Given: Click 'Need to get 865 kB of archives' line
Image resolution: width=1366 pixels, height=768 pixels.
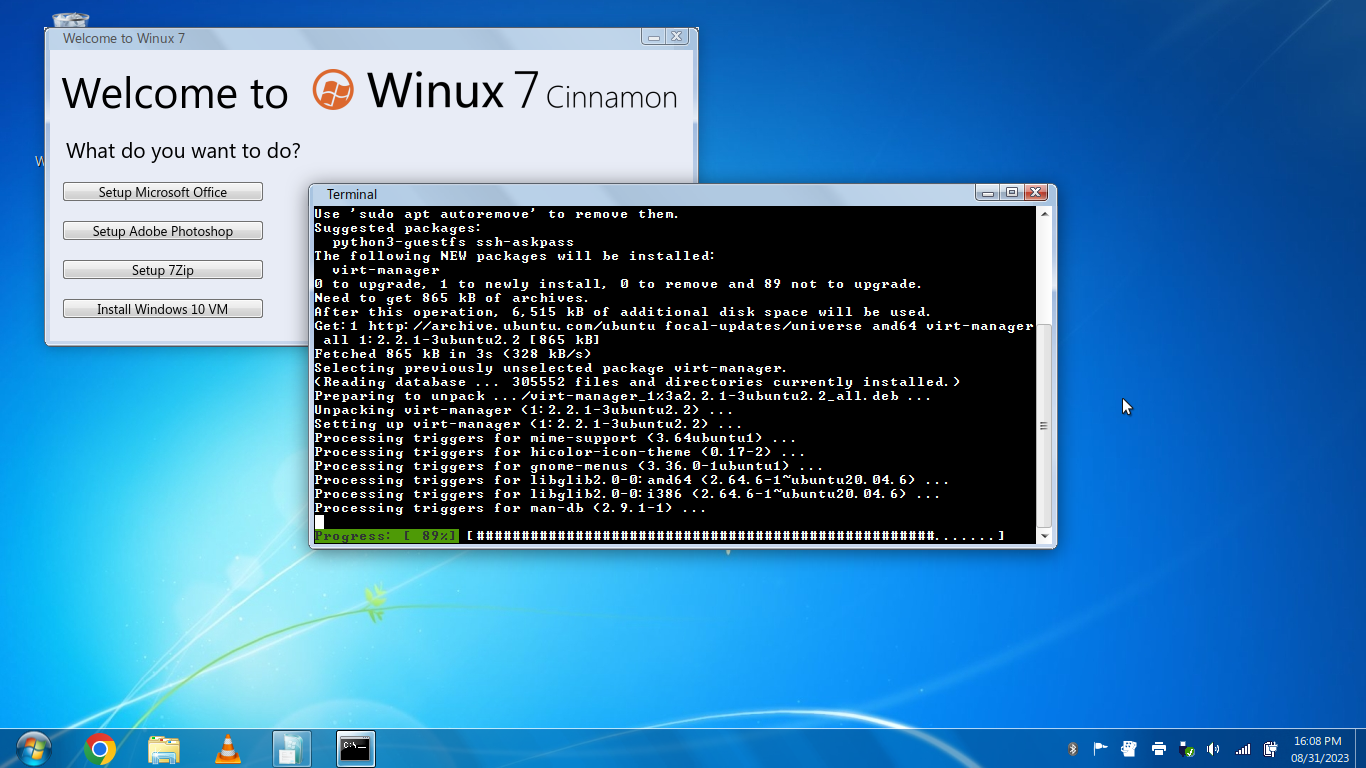Looking at the screenshot, I should (x=452, y=298).
